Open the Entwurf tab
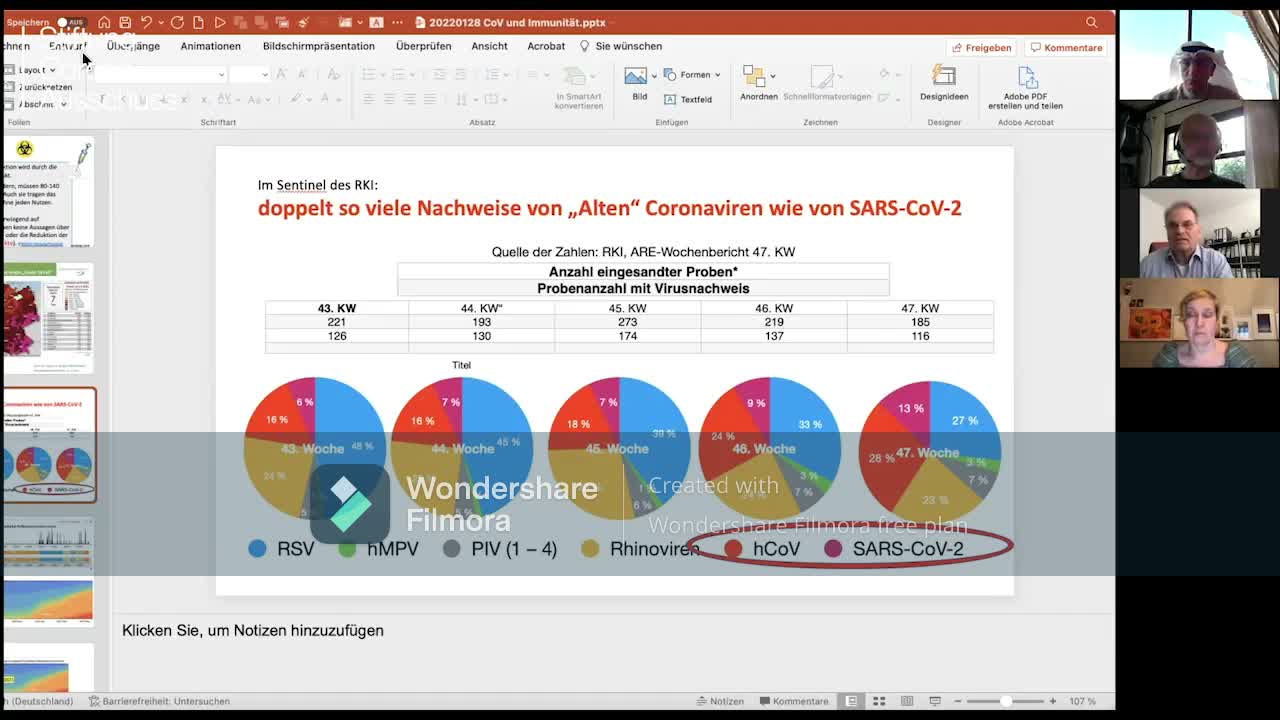1280x720 pixels. click(x=68, y=46)
